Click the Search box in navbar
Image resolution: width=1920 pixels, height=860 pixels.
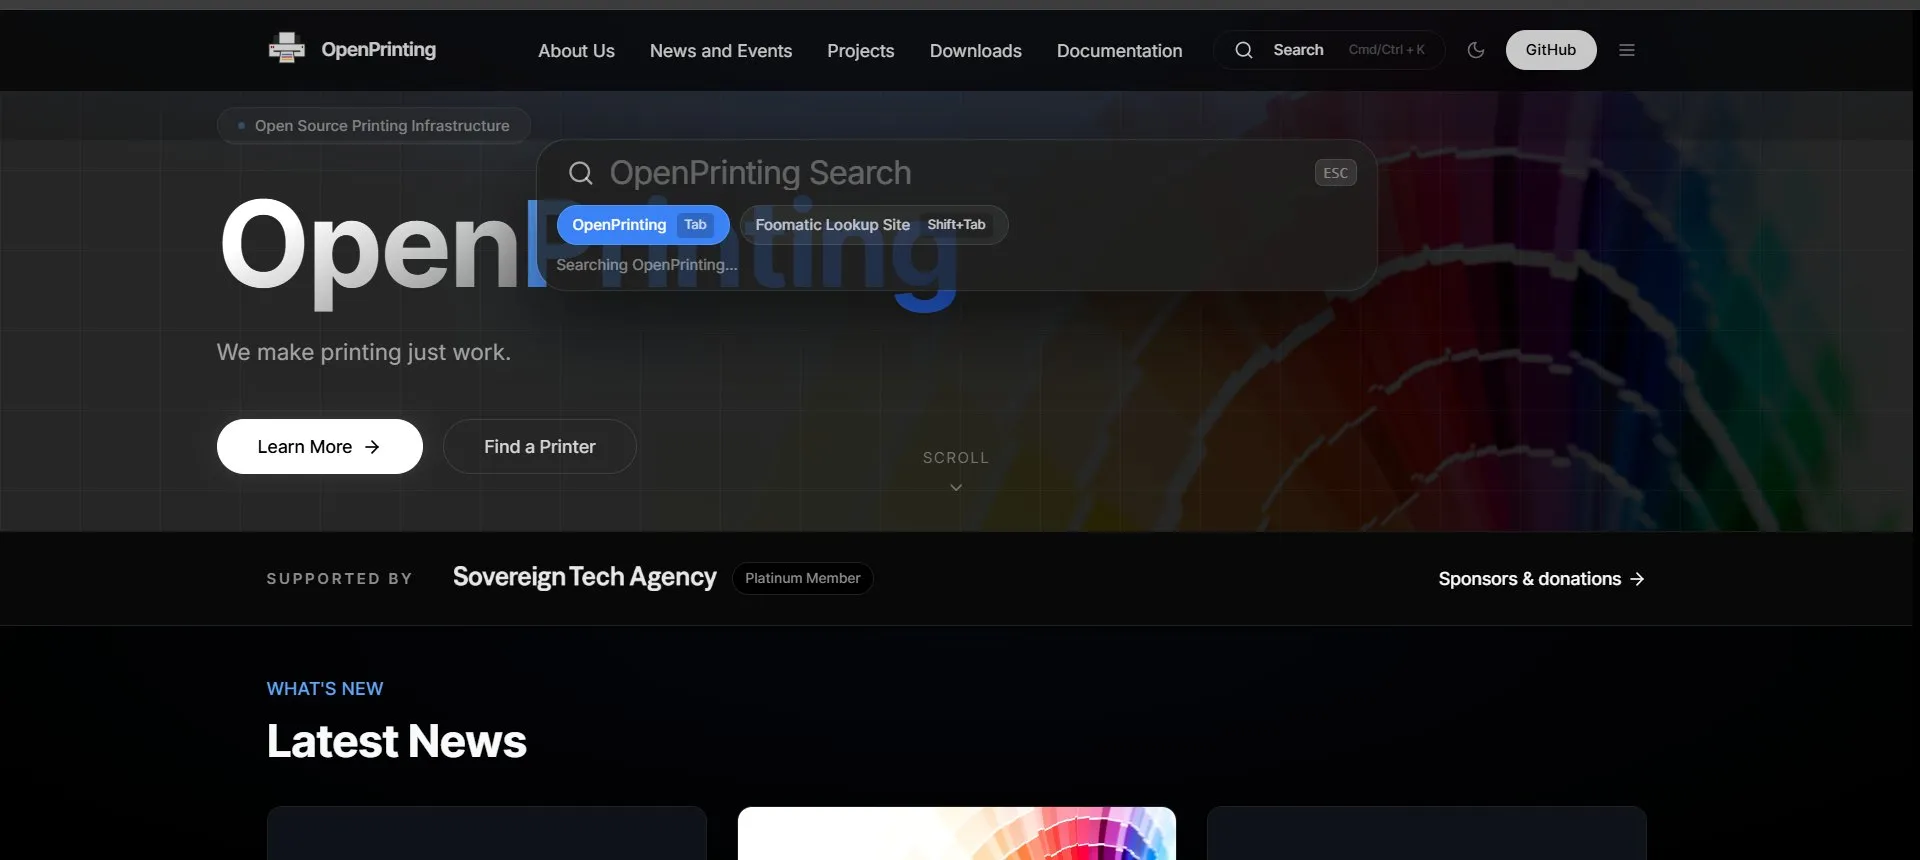(1329, 50)
